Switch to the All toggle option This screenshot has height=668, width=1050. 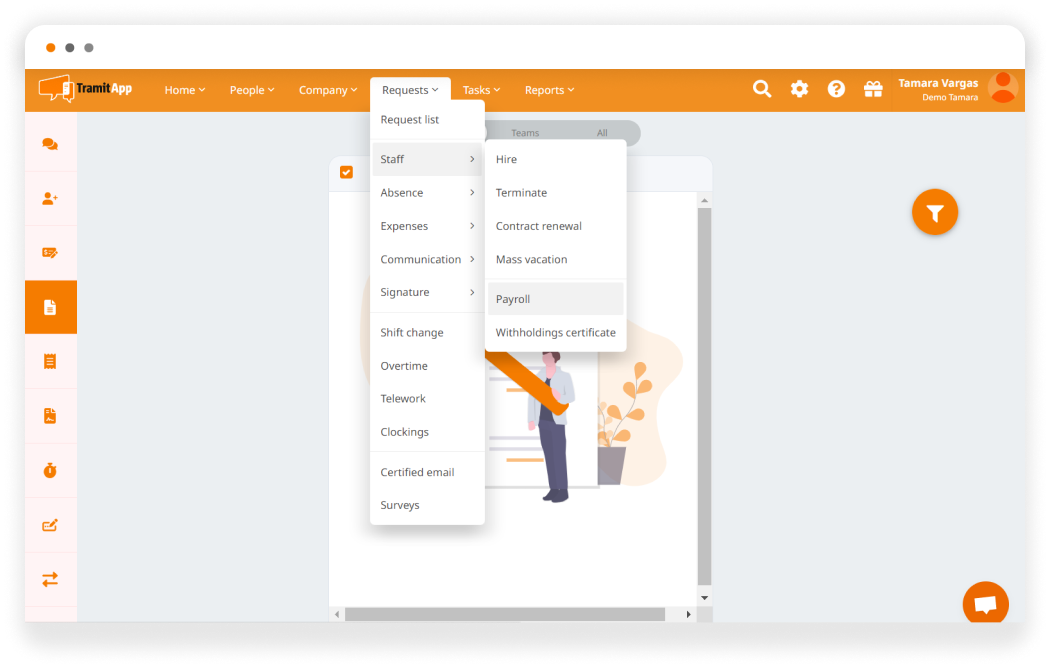tap(602, 133)
